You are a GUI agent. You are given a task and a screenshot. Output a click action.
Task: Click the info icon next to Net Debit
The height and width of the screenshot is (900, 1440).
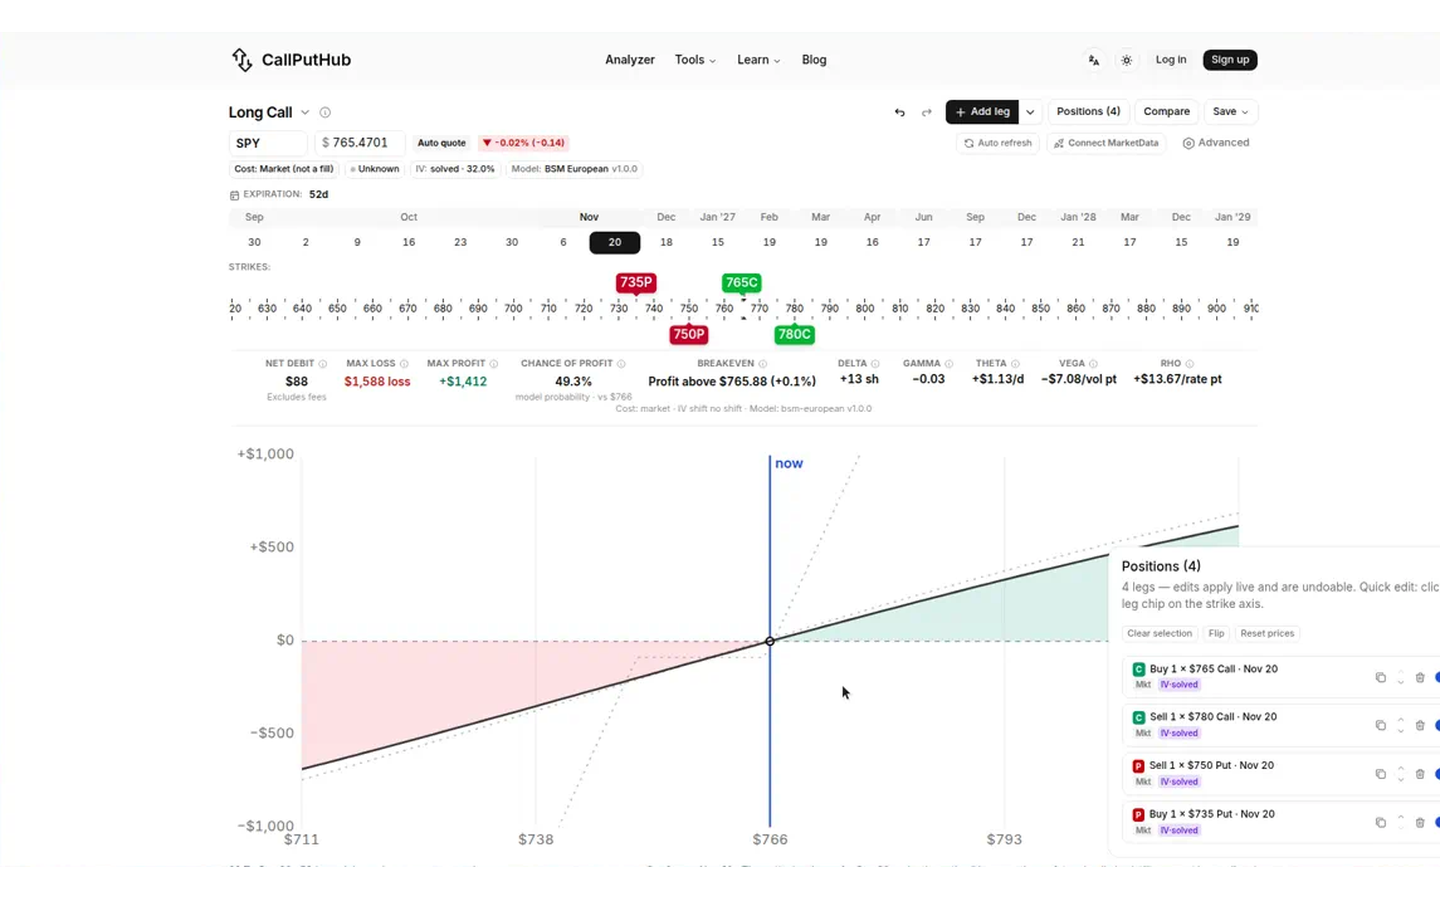pyautogui.click(x=322, y=364)
